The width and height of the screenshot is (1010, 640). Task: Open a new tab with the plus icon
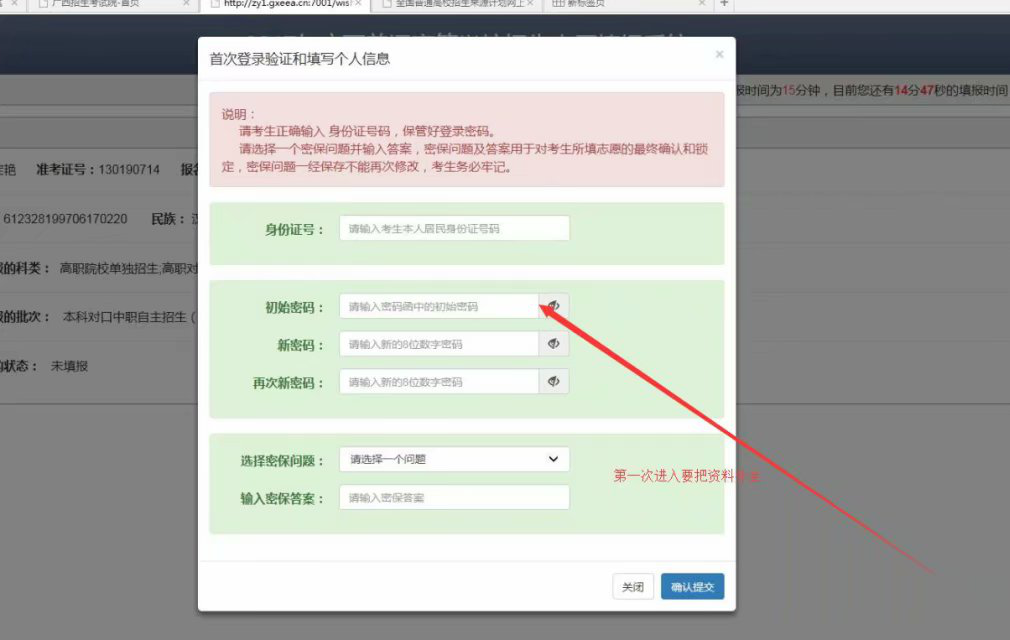click(x=724, y=4)
